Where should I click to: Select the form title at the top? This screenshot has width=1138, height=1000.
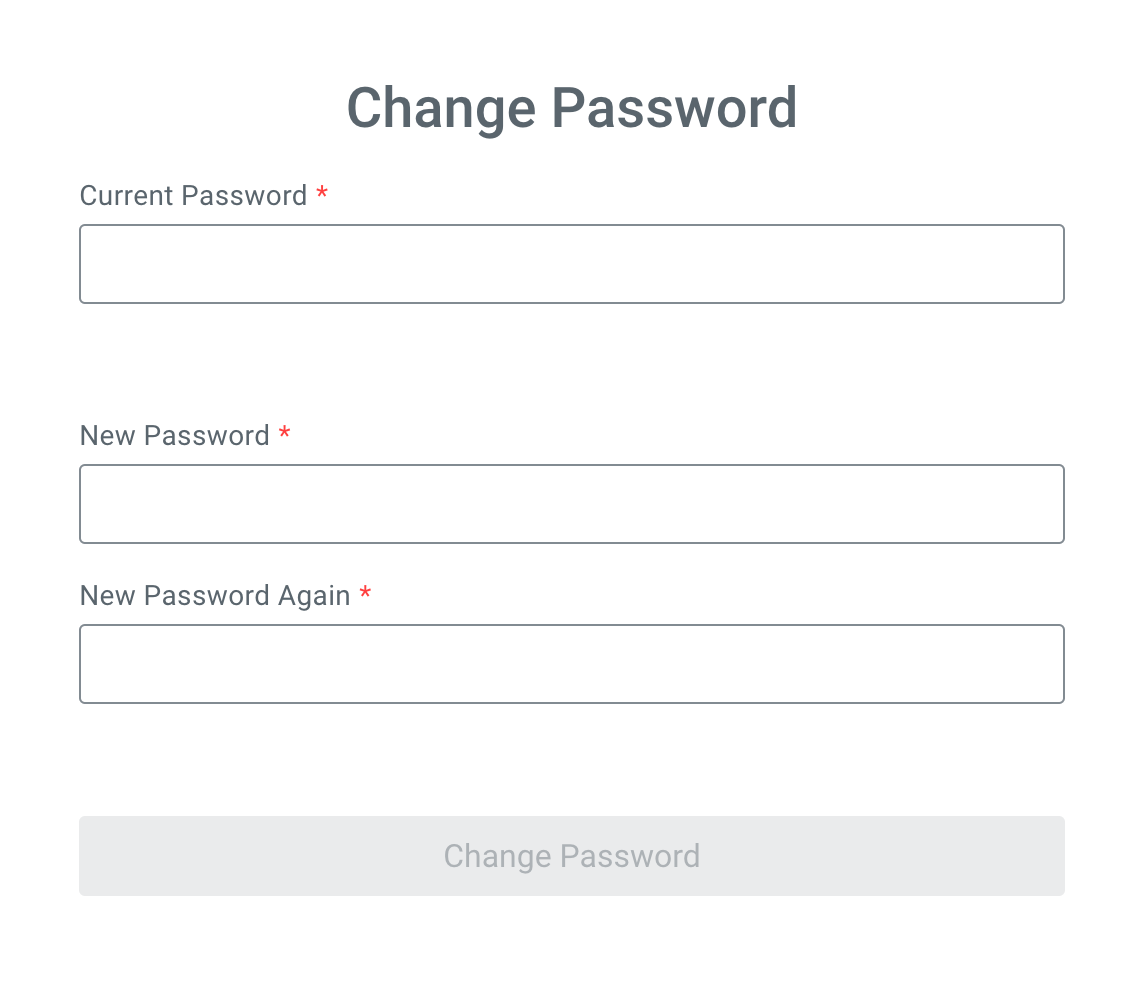[571, 108]
